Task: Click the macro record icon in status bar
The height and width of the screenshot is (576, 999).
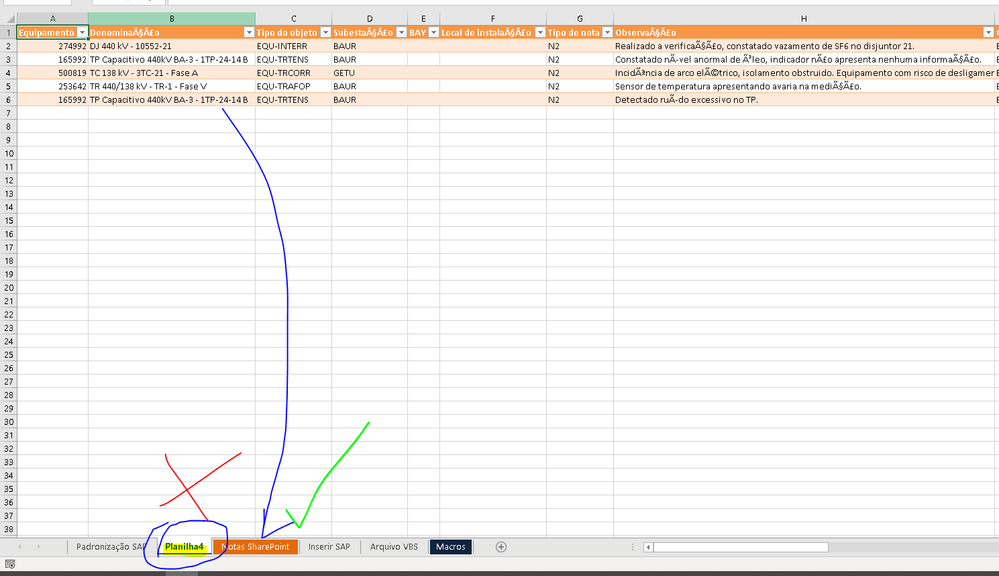Action: click(x=10, y=564)
